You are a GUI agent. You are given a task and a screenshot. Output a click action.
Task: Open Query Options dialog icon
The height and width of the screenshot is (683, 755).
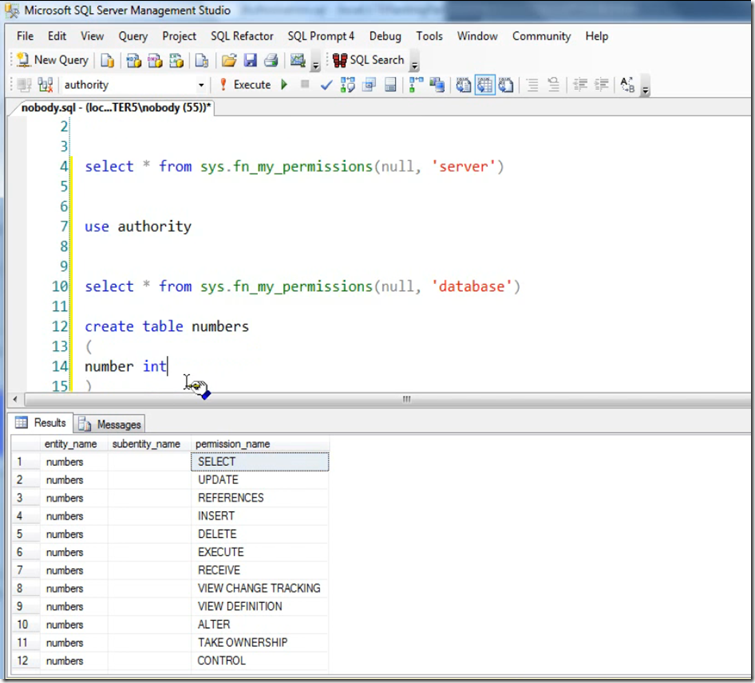pos(369,85)
